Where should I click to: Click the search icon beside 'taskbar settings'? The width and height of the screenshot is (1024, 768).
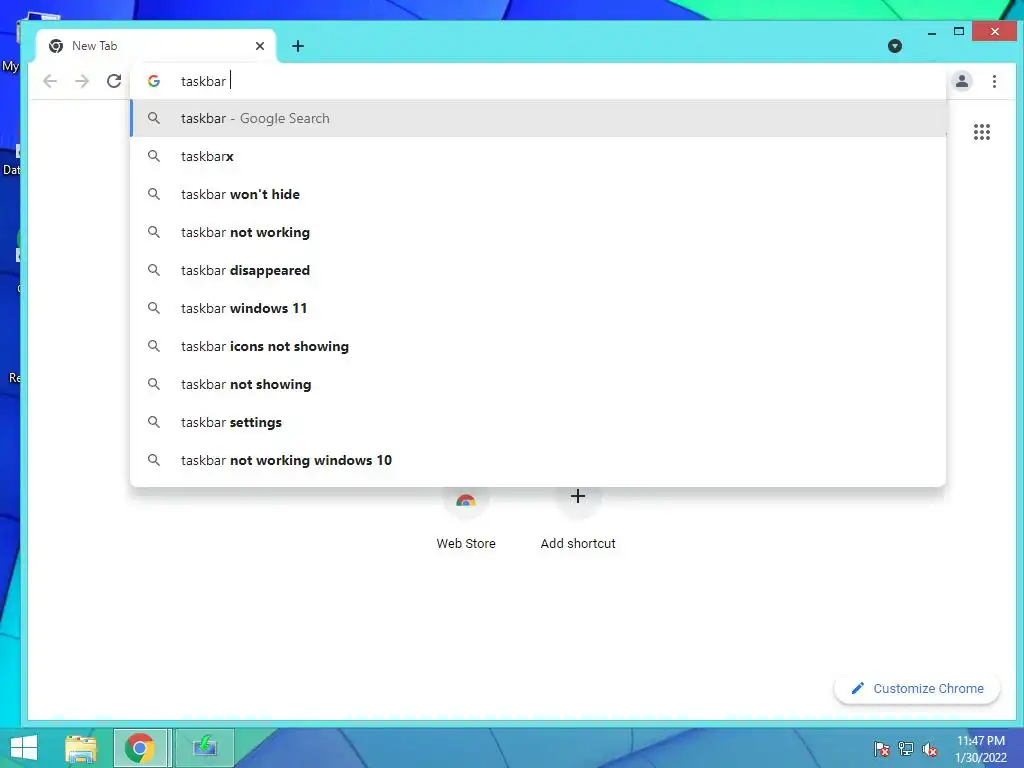pyautogui.click(x=153, y=422)
